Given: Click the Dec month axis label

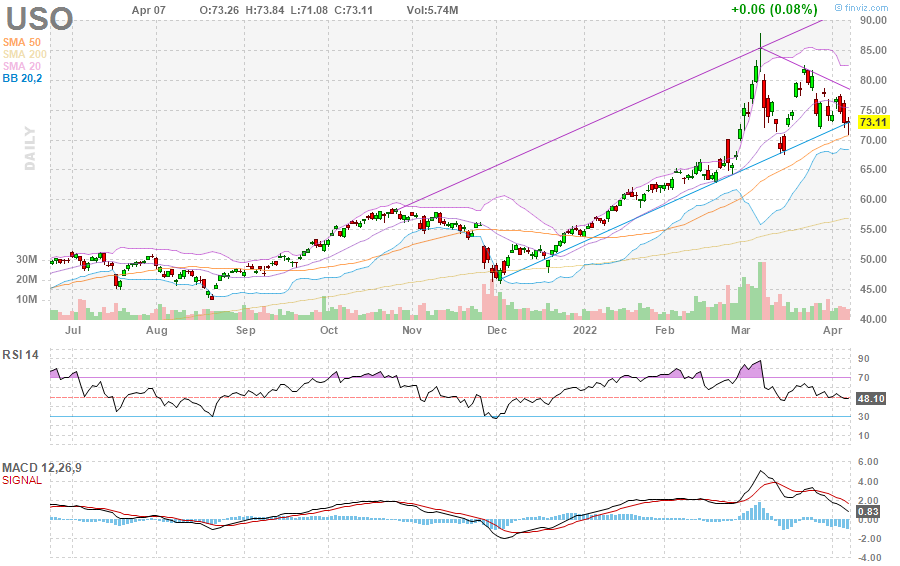Looking at the screenshot, I should pos(496,330).
